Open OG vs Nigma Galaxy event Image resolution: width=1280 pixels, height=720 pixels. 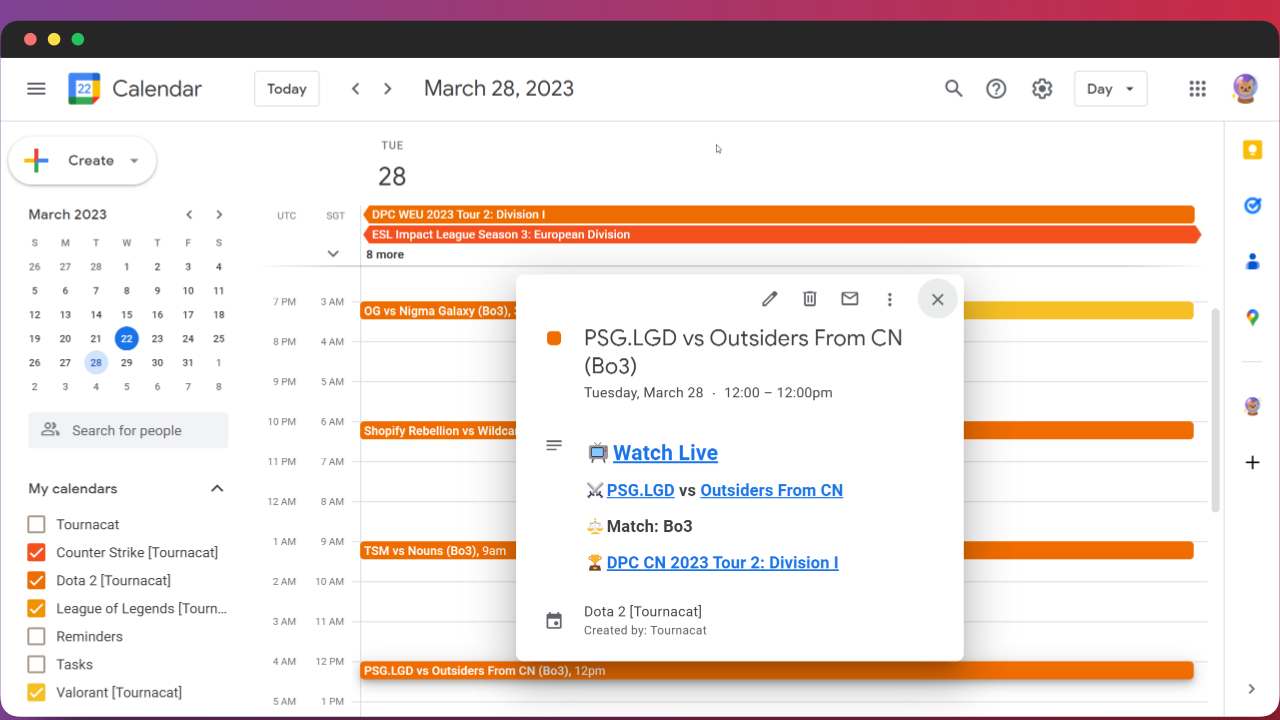[438, 311]
